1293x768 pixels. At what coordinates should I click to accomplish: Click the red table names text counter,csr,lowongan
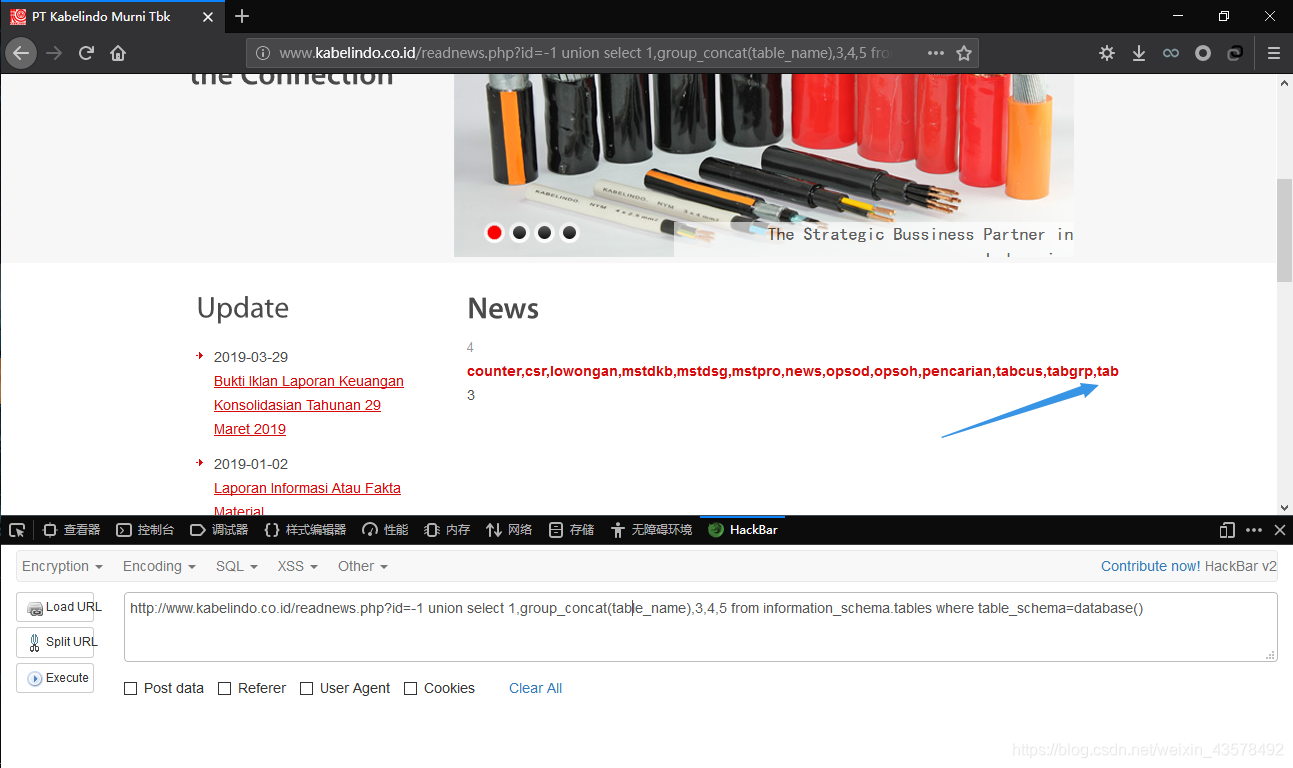click(792, 371)
